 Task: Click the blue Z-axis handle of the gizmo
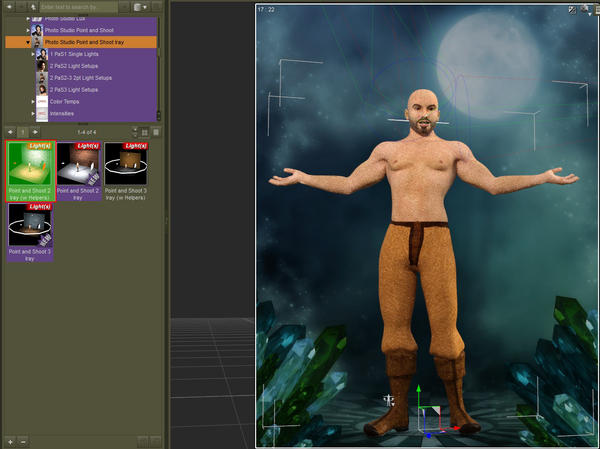pos(429,435)
